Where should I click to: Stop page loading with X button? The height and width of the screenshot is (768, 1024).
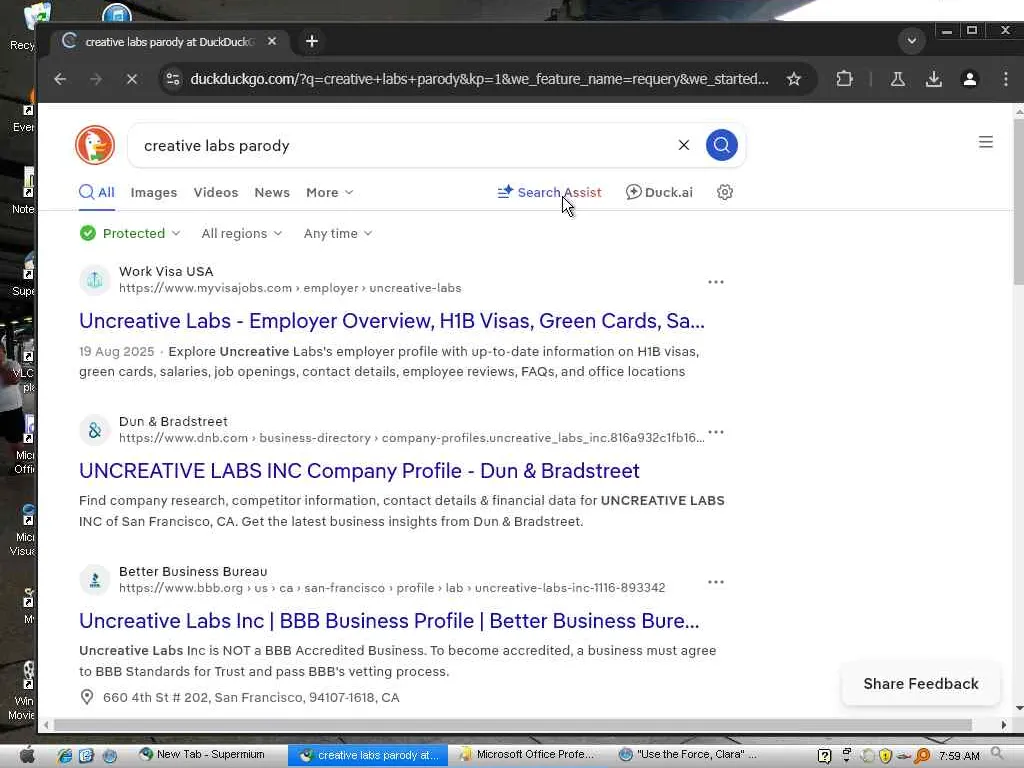131,79
